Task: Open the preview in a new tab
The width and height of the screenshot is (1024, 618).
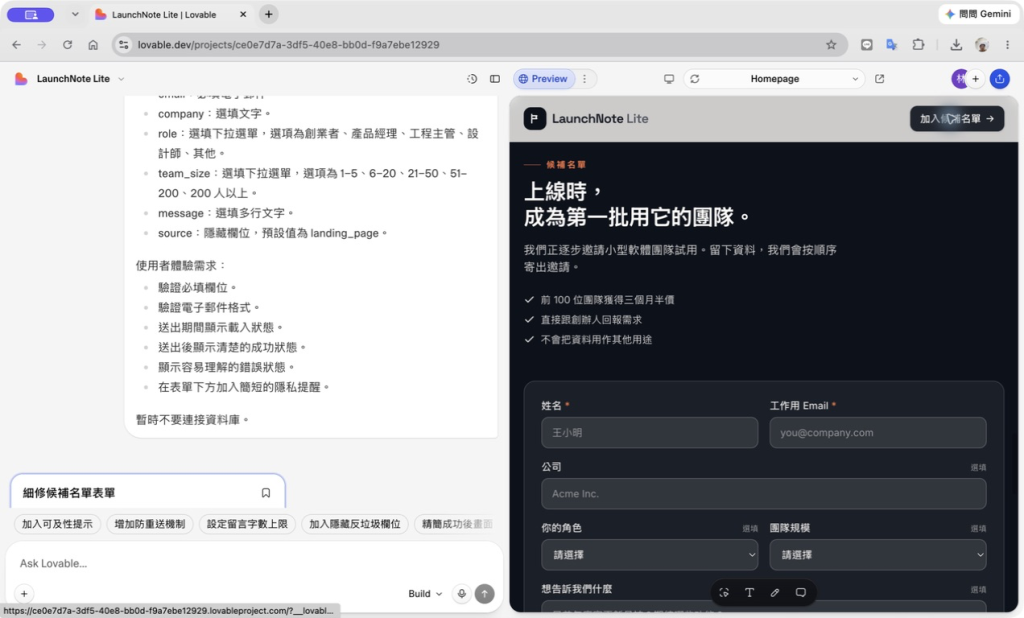Action: click(880, 78)
